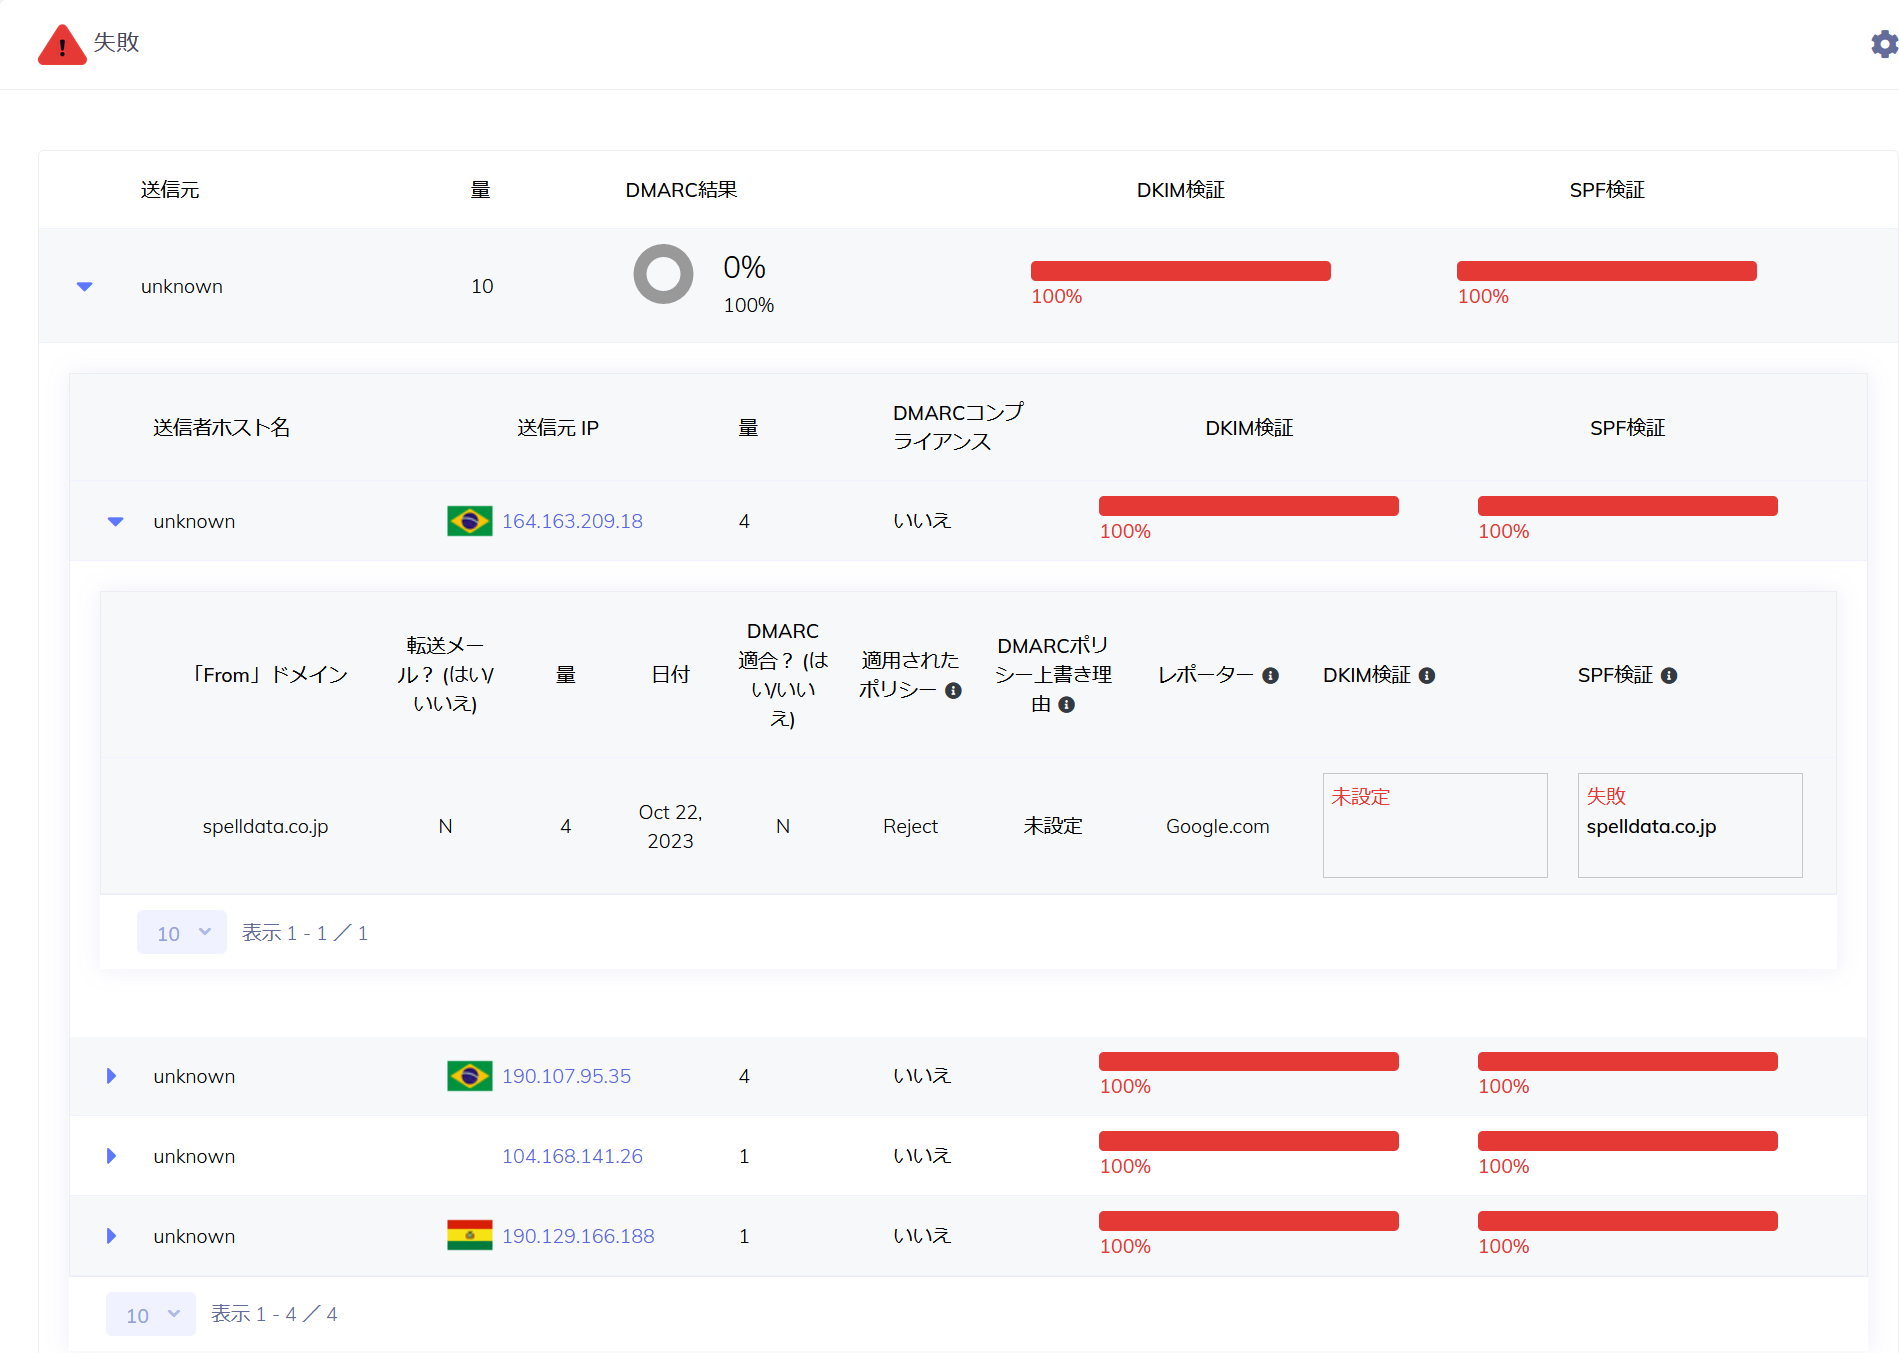This screenshot has width=1899, height=1353.
Task: Click the info icon next to DMARCポリシー上書き理由
Action: coord(1067,705)
